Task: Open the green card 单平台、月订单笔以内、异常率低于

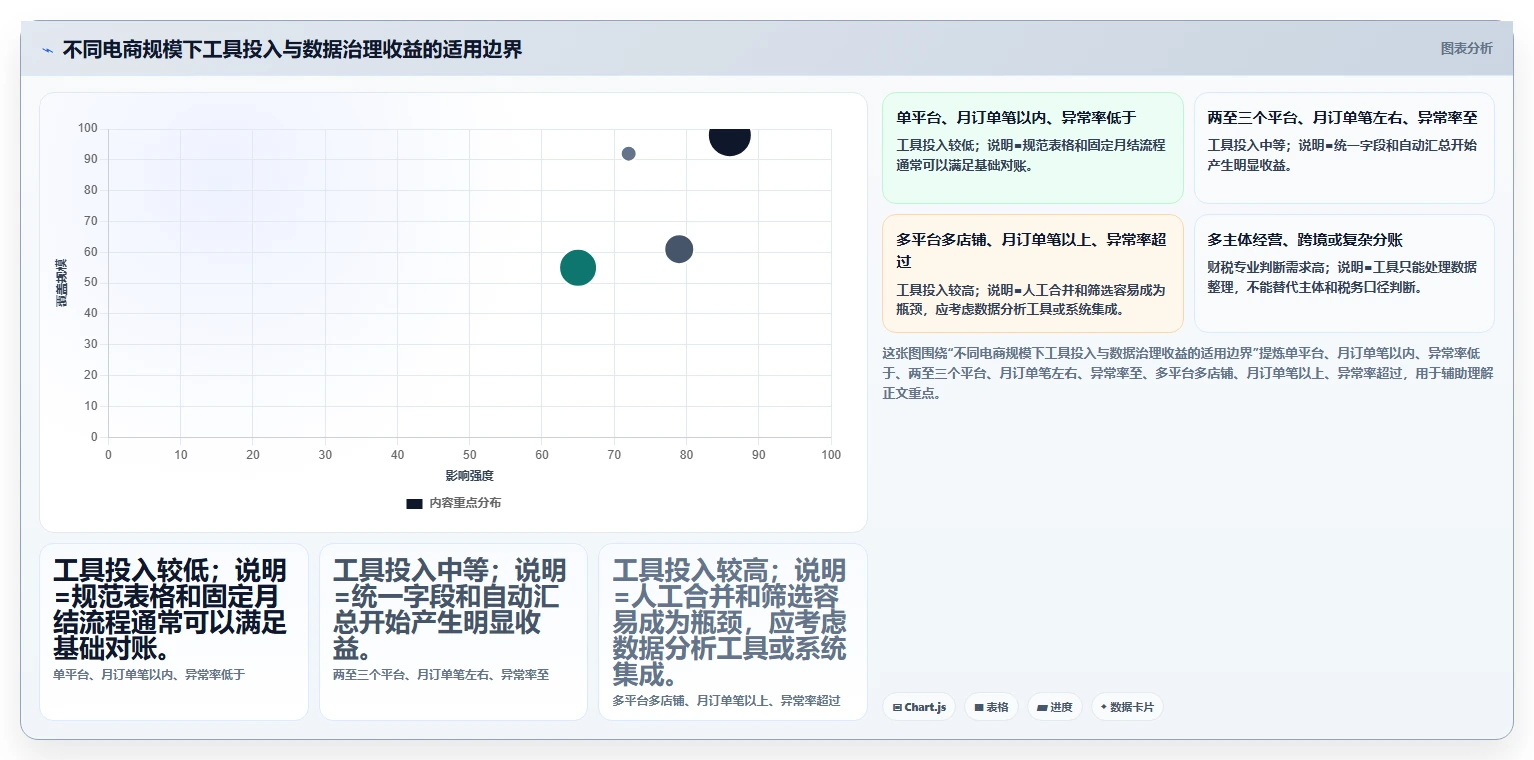Action: 1032,148
